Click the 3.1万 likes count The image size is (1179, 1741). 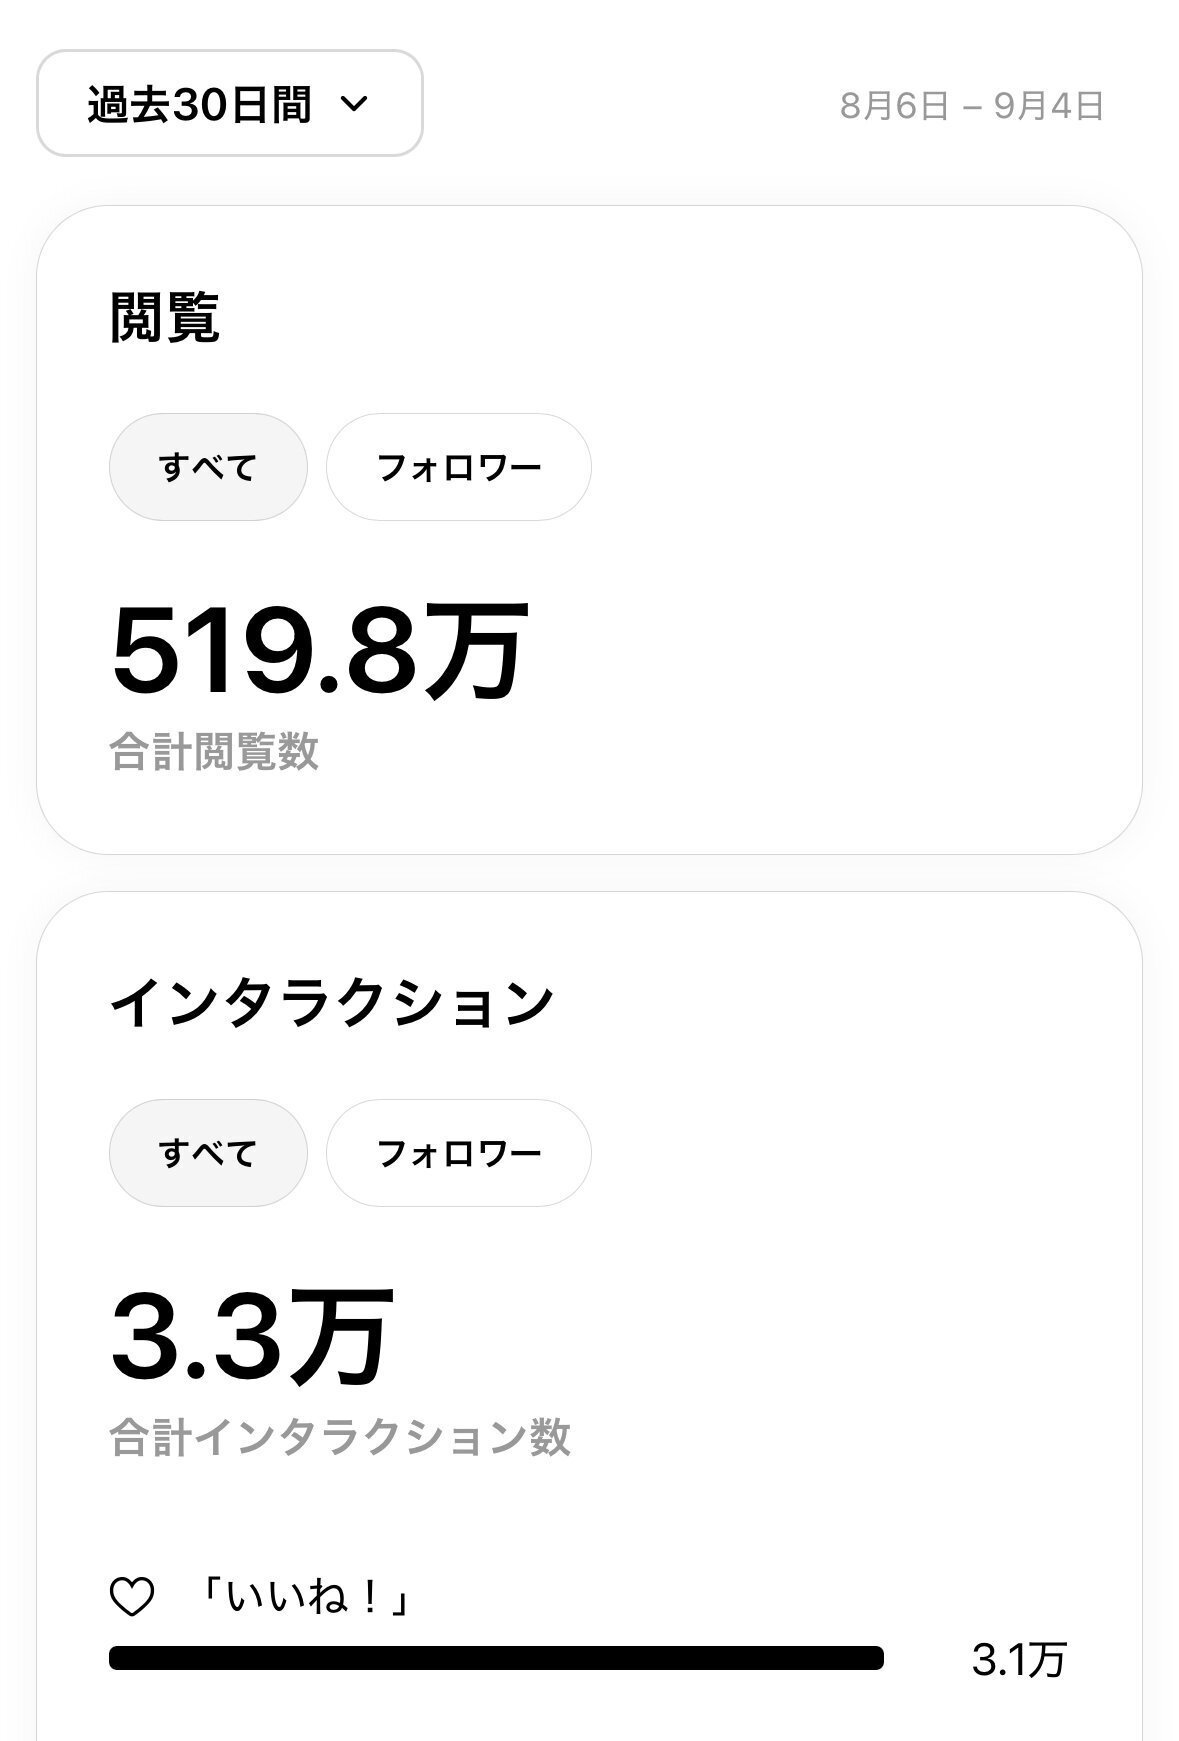1019,1660
